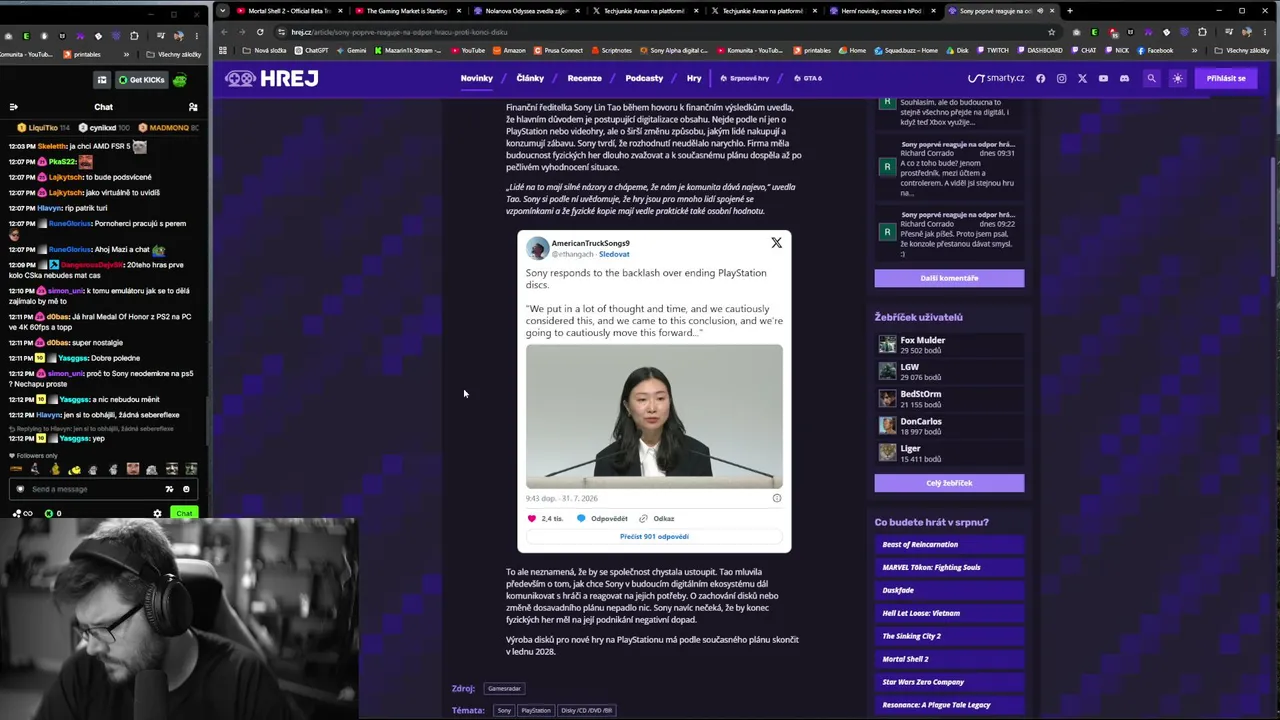The height and width of the screenshot is (720, 1280).
Task: Collapse the Kick chat panel
Action: point(13,107)
